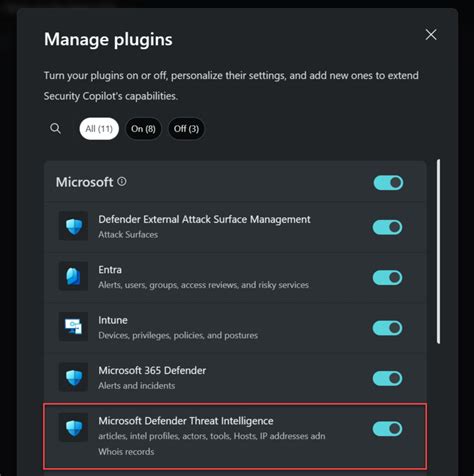Click the Entra plugin icon
The width and height of the screenshot is (474, 476).
tap(74, 276)
